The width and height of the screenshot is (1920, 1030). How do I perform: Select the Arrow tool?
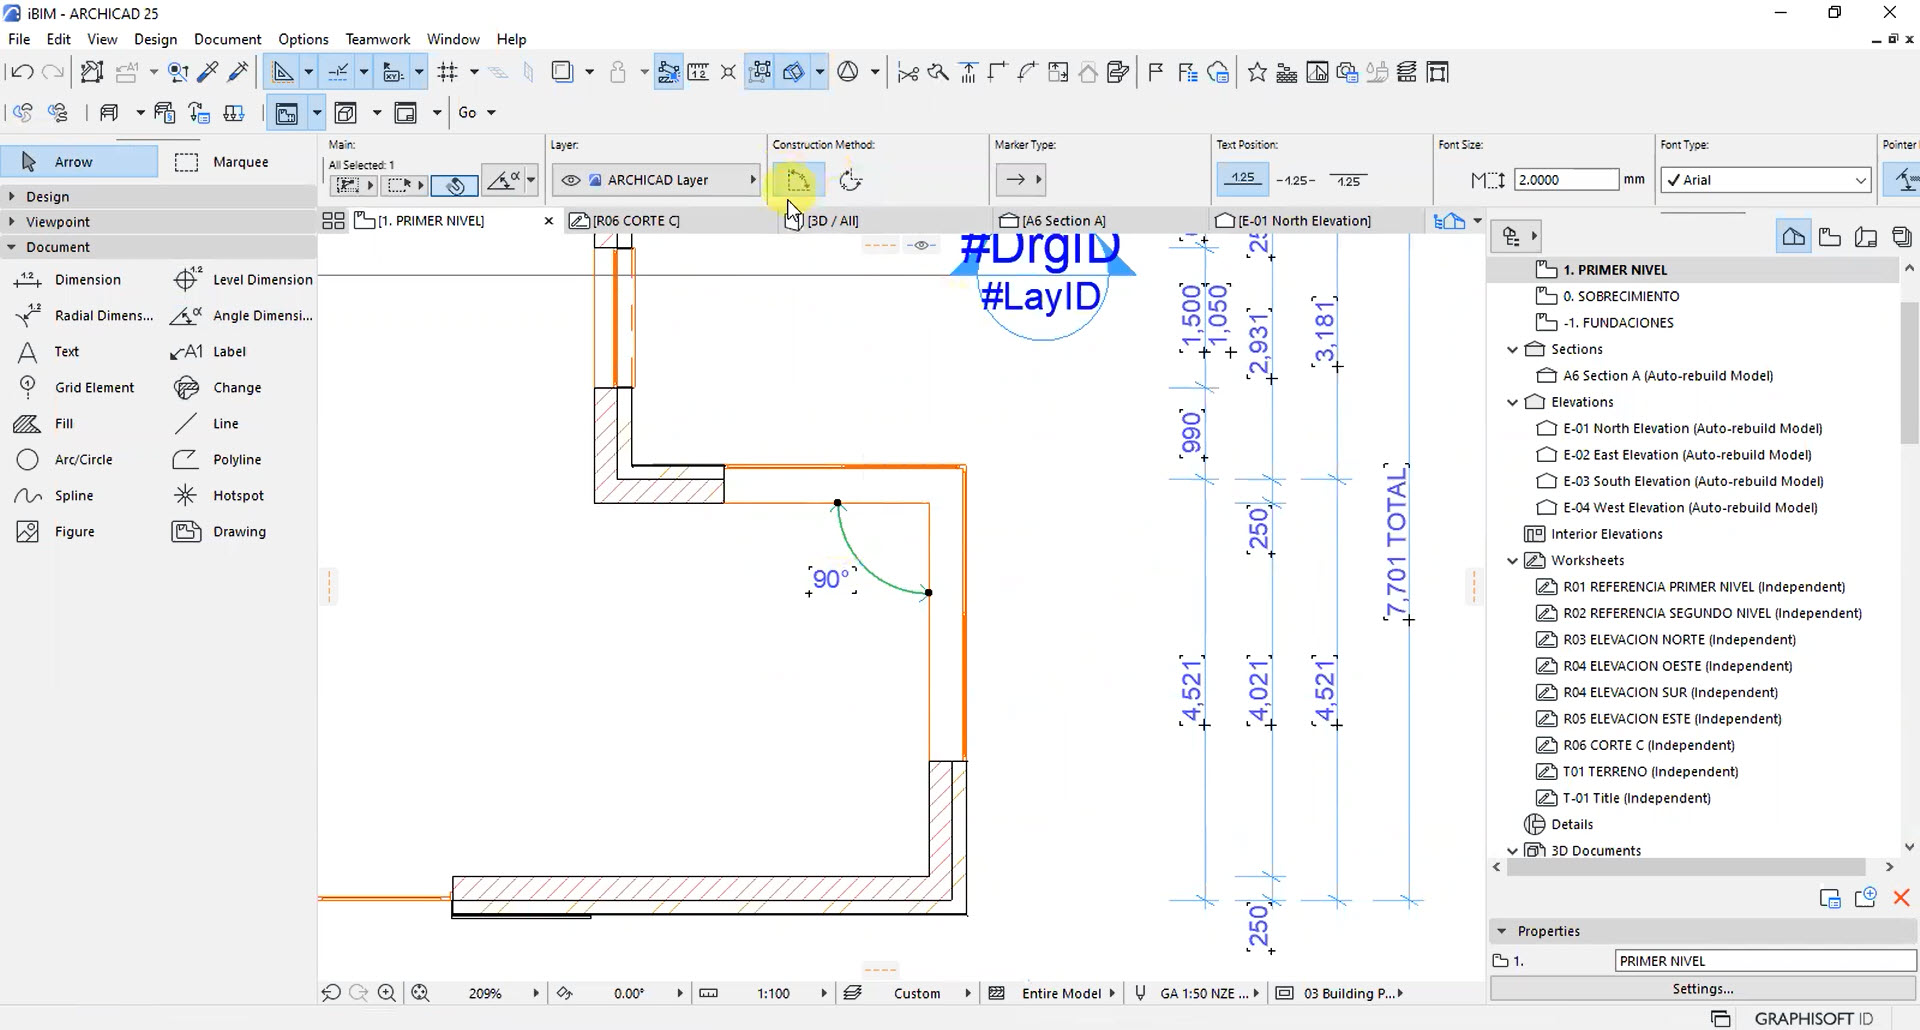click(75, 161)
